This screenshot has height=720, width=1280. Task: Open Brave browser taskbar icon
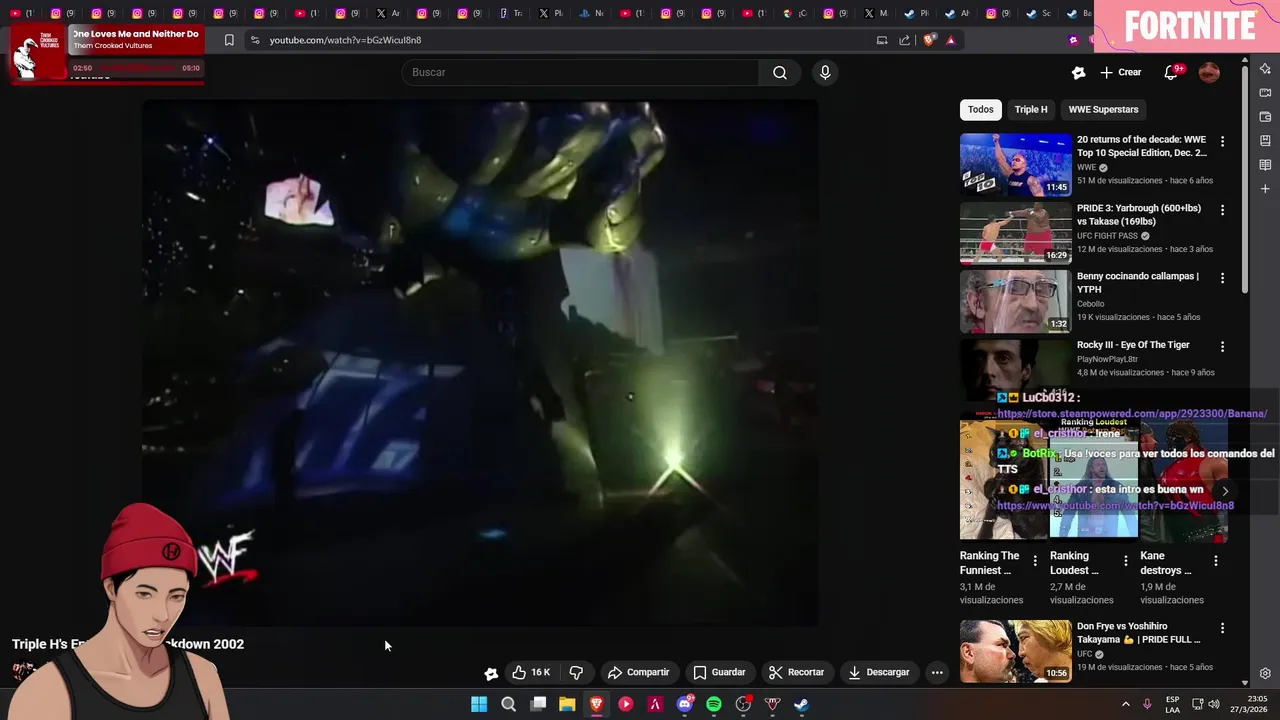pyautogui.click(x=596, y=704)
